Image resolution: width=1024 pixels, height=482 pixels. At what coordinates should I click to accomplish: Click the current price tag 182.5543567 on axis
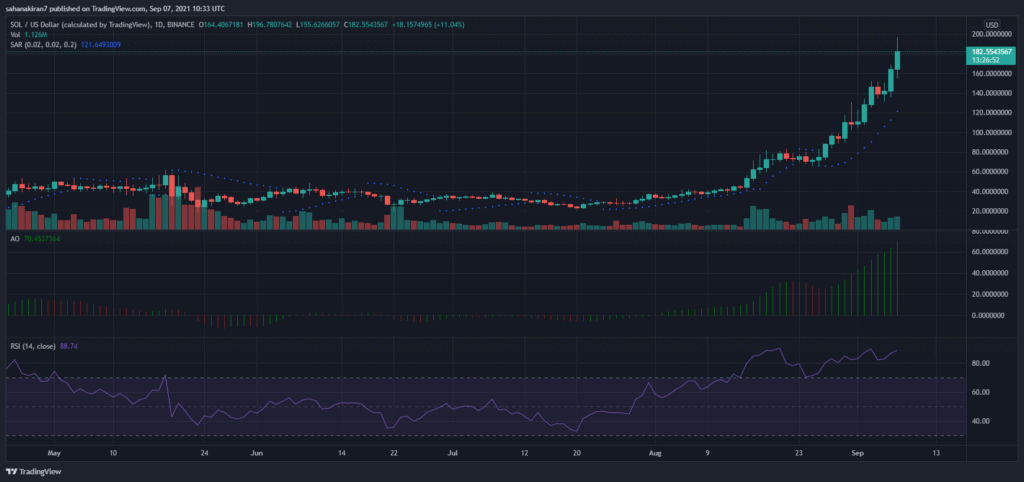(x=993, y=52)
